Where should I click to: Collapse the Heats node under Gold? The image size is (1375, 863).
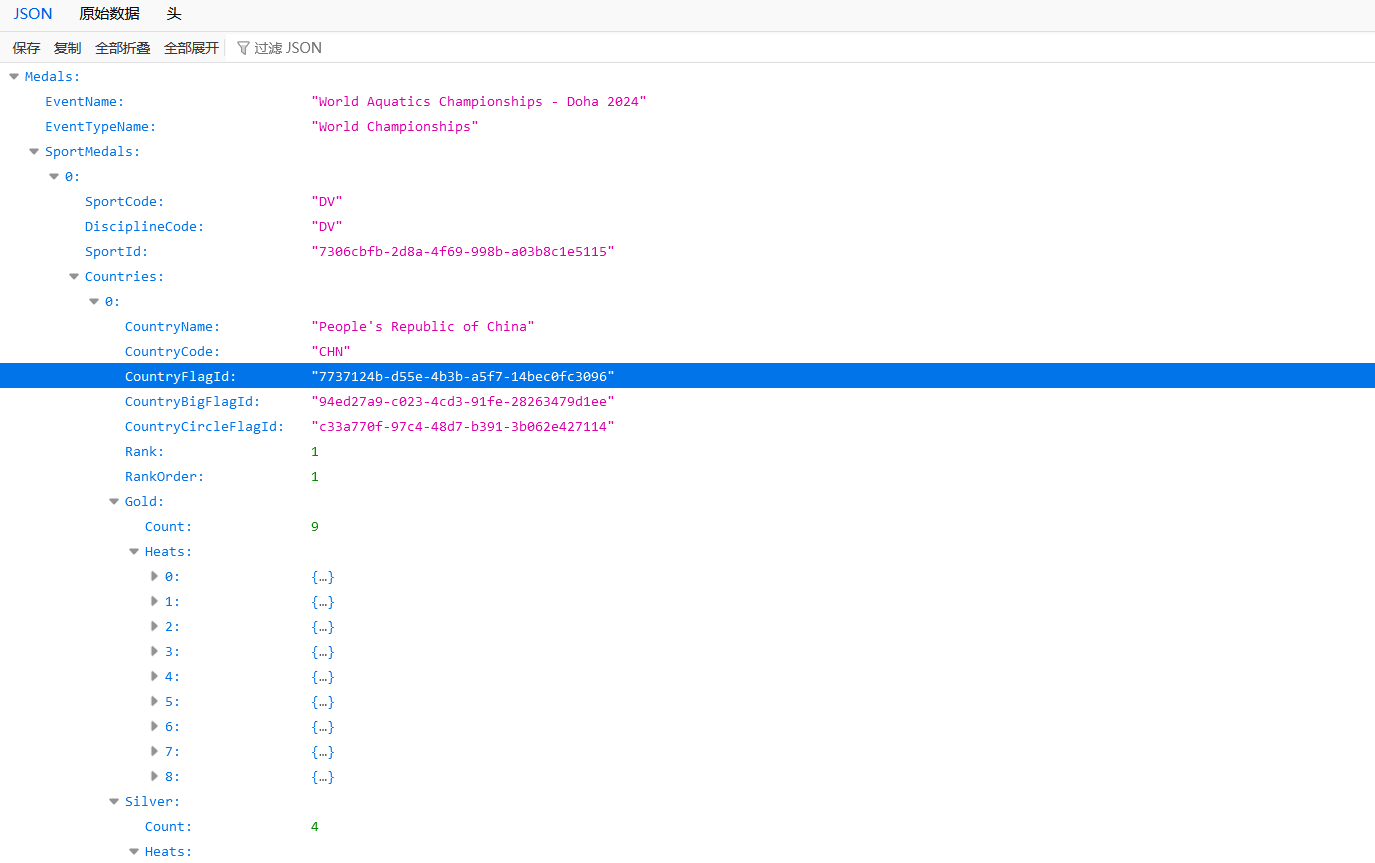point(134,551)
